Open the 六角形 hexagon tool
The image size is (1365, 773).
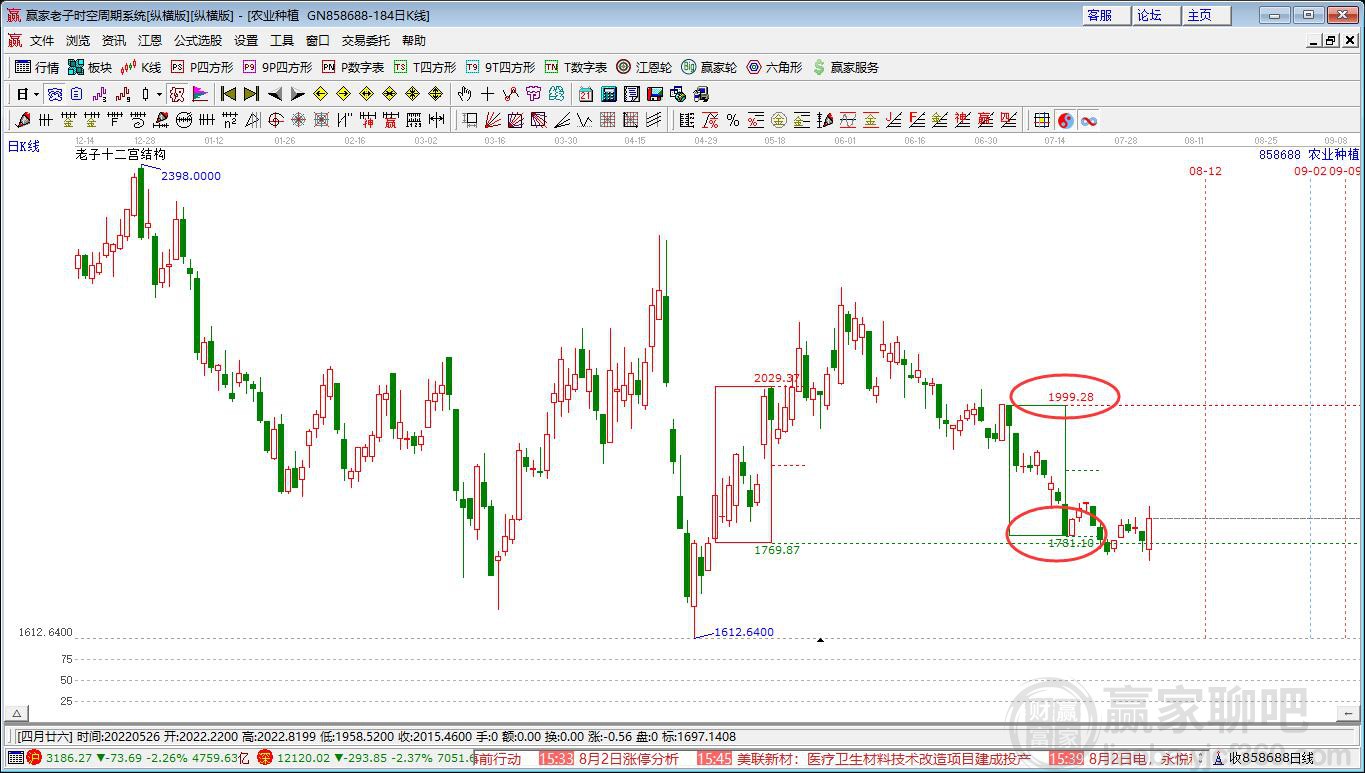pos(775,67)
